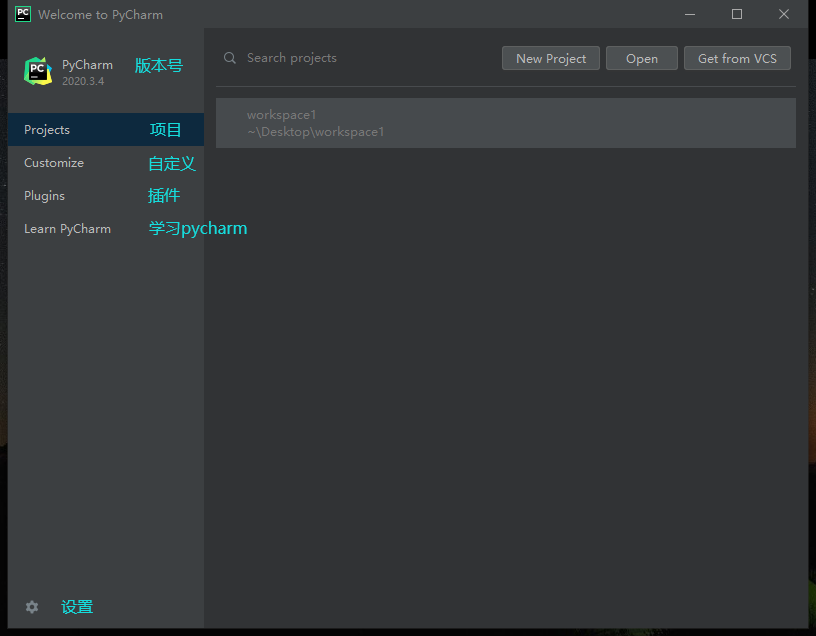Click the search magnifier icon
This screenshot has height=636, width=816.
[x=230, y=58]
